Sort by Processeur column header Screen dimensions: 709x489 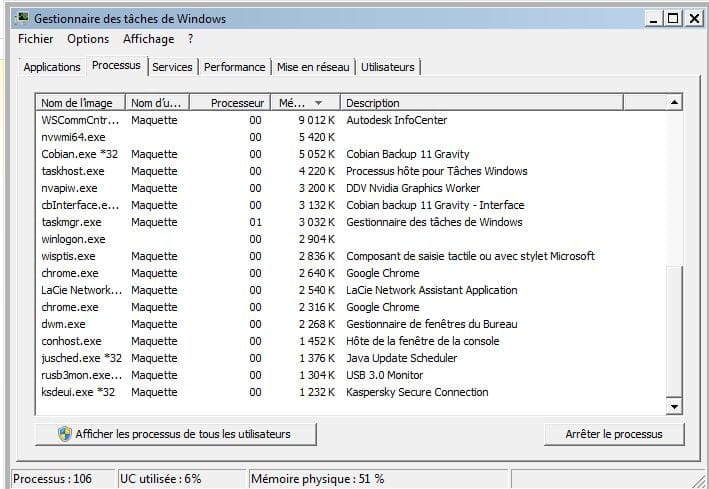[x=230, y=103]
